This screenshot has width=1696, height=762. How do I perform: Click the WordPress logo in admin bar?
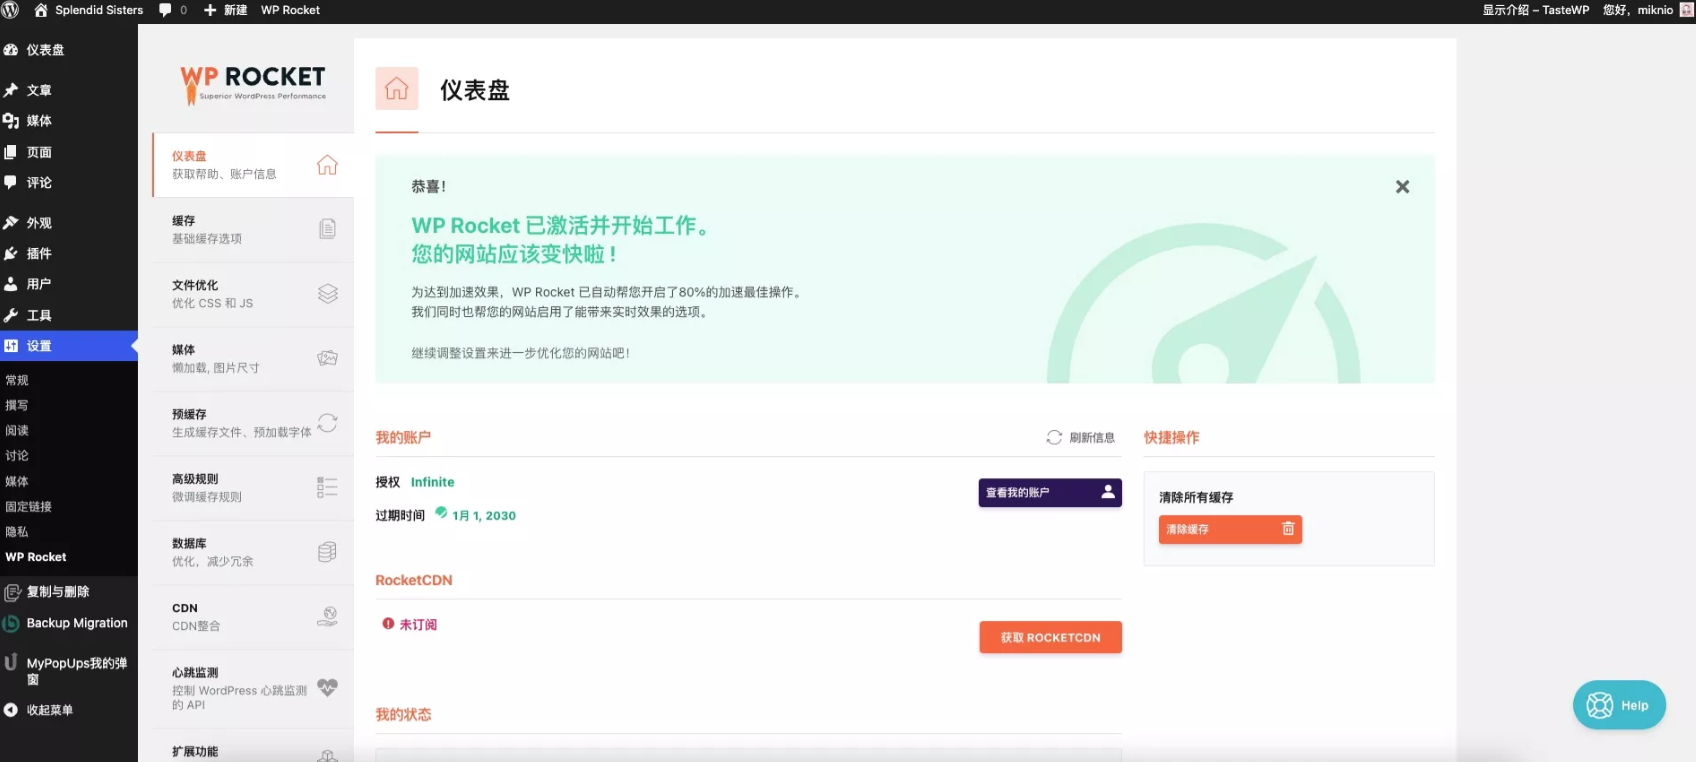(11, 10)
